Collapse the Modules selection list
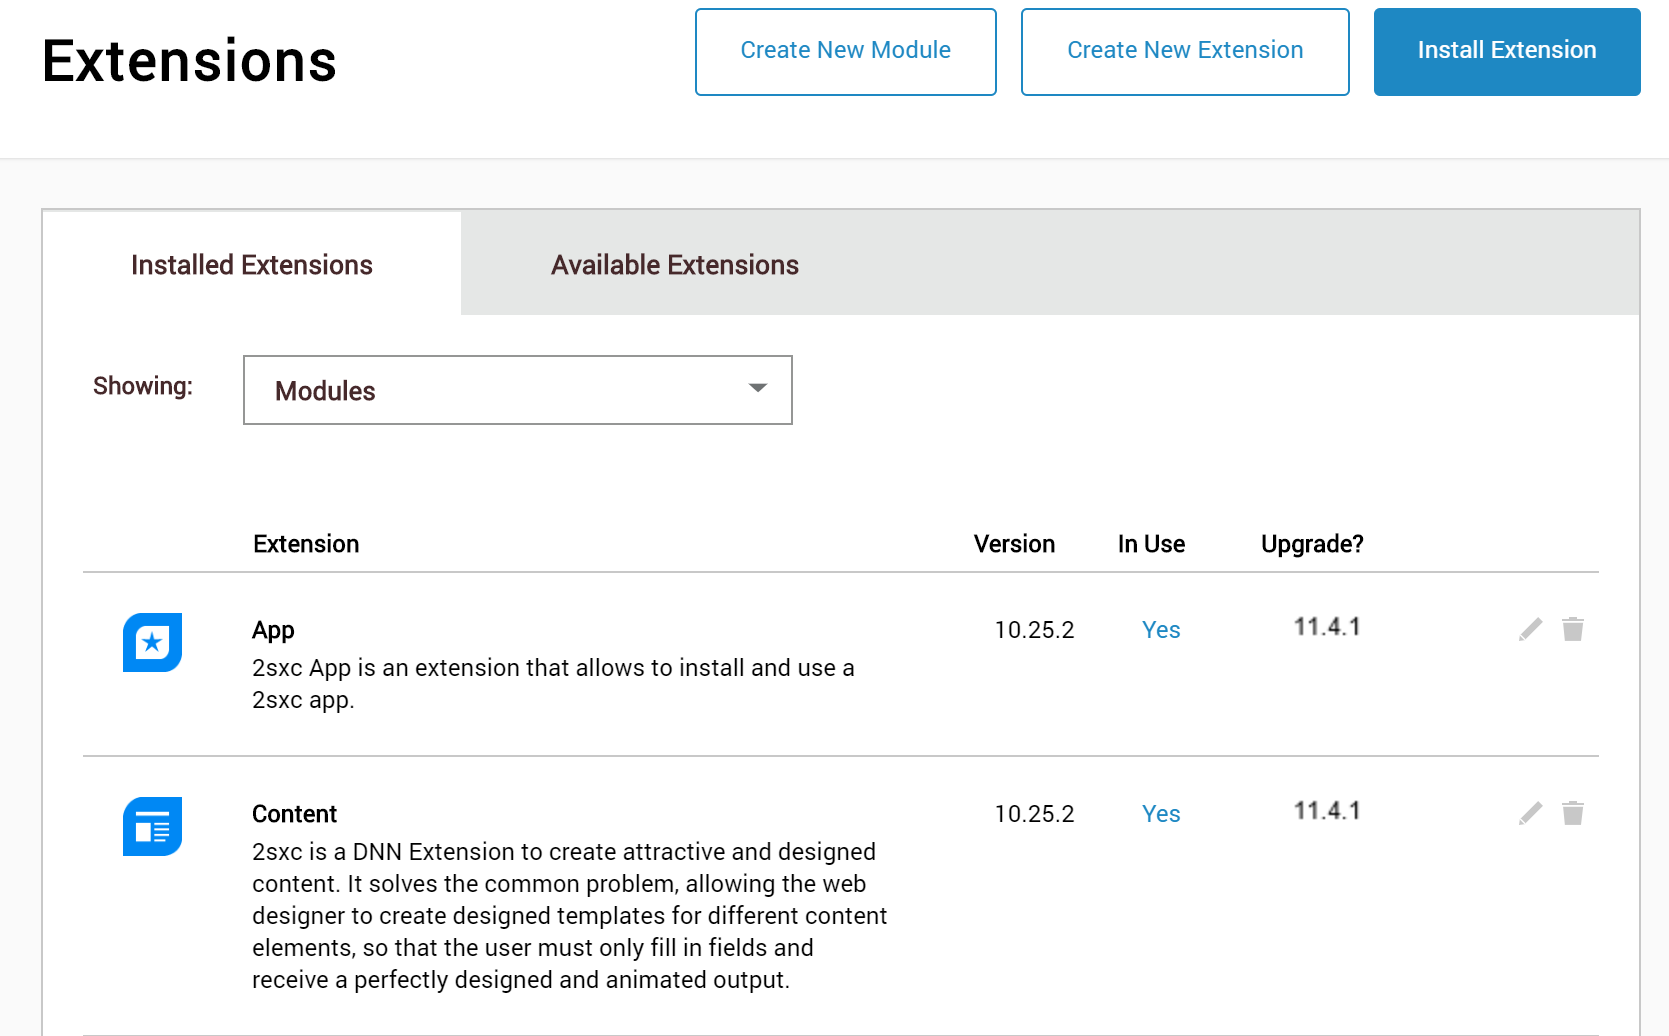The image size is (1669, 1036). pyautogui.click(x=757, y=389)
